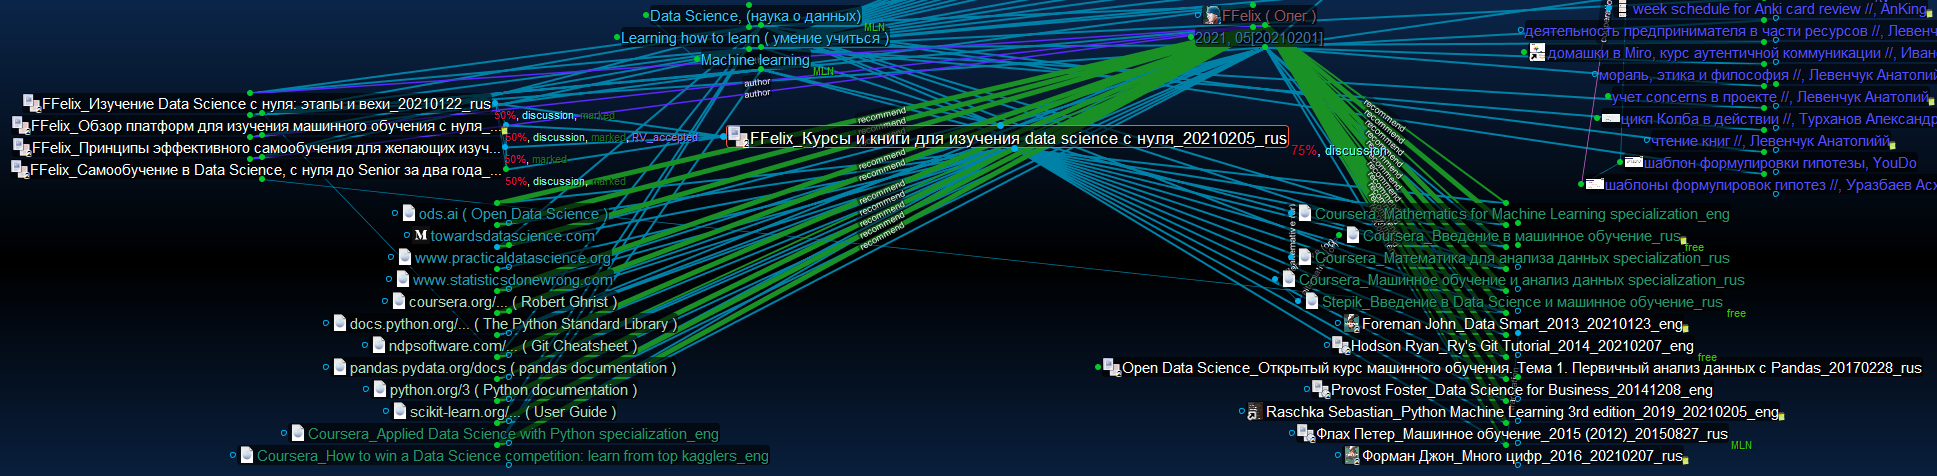Click the page icon of Coursera_Введение в машинное обучение
The image size is (1937, 476).
click(1353, 235)
